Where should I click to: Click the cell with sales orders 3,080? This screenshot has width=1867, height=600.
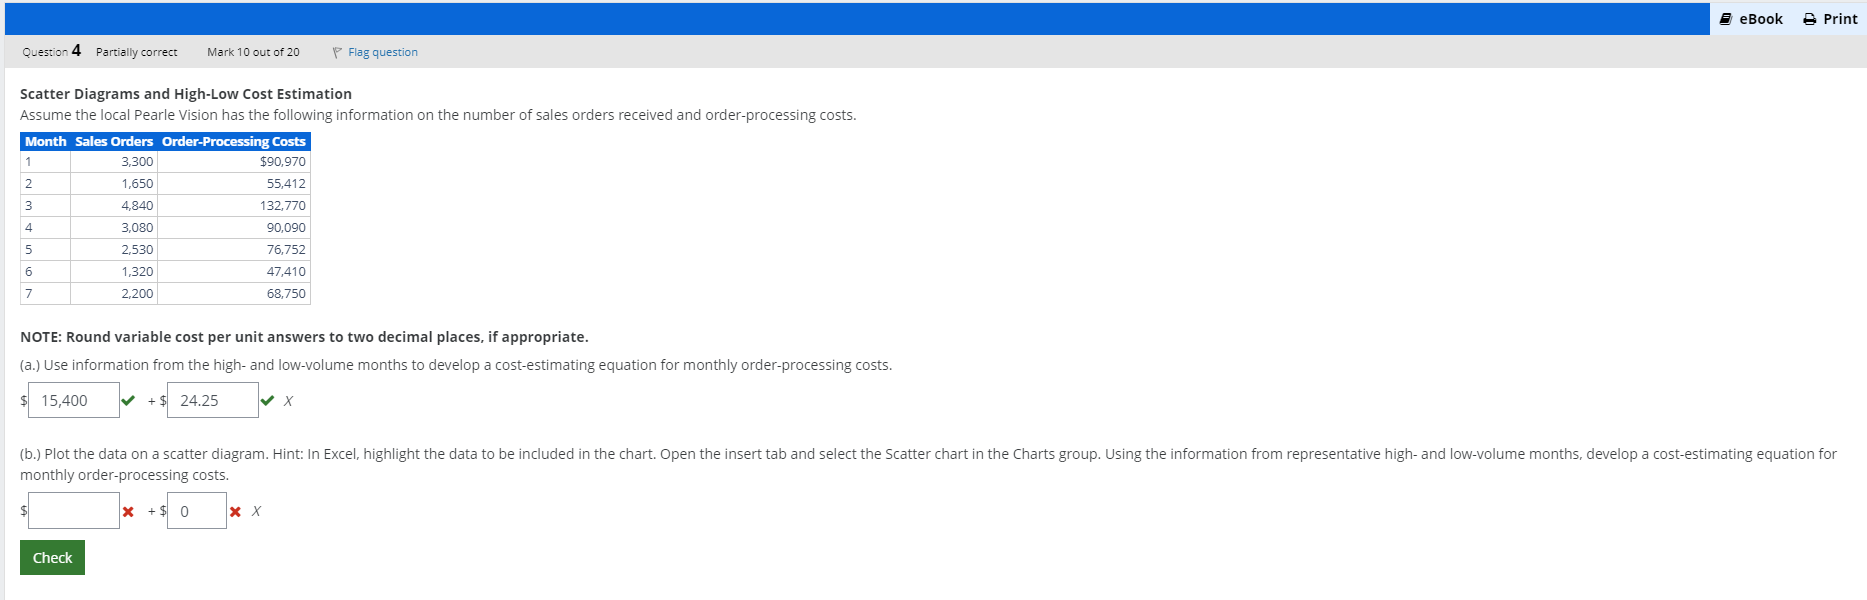114,228
